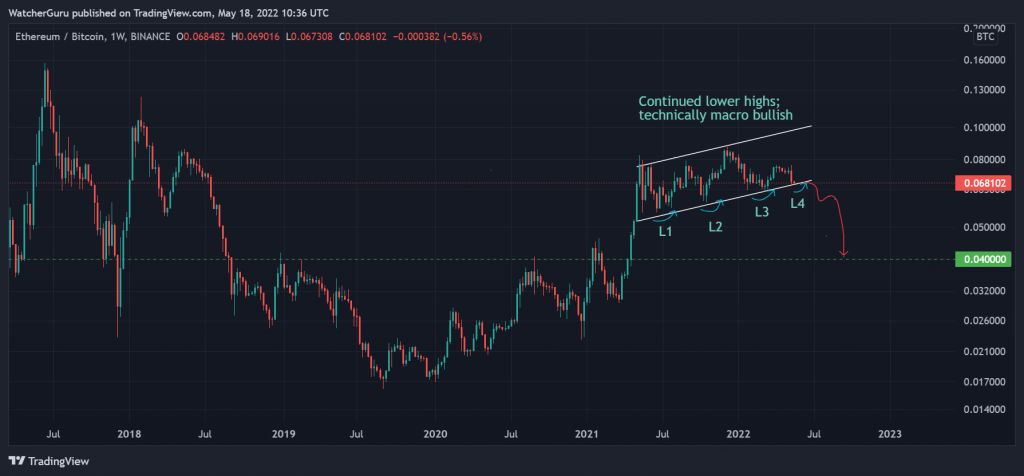The width and height of the screenshot is (1024, 476).
Task: Click the open value O0.068482
Action: [202, 37]
